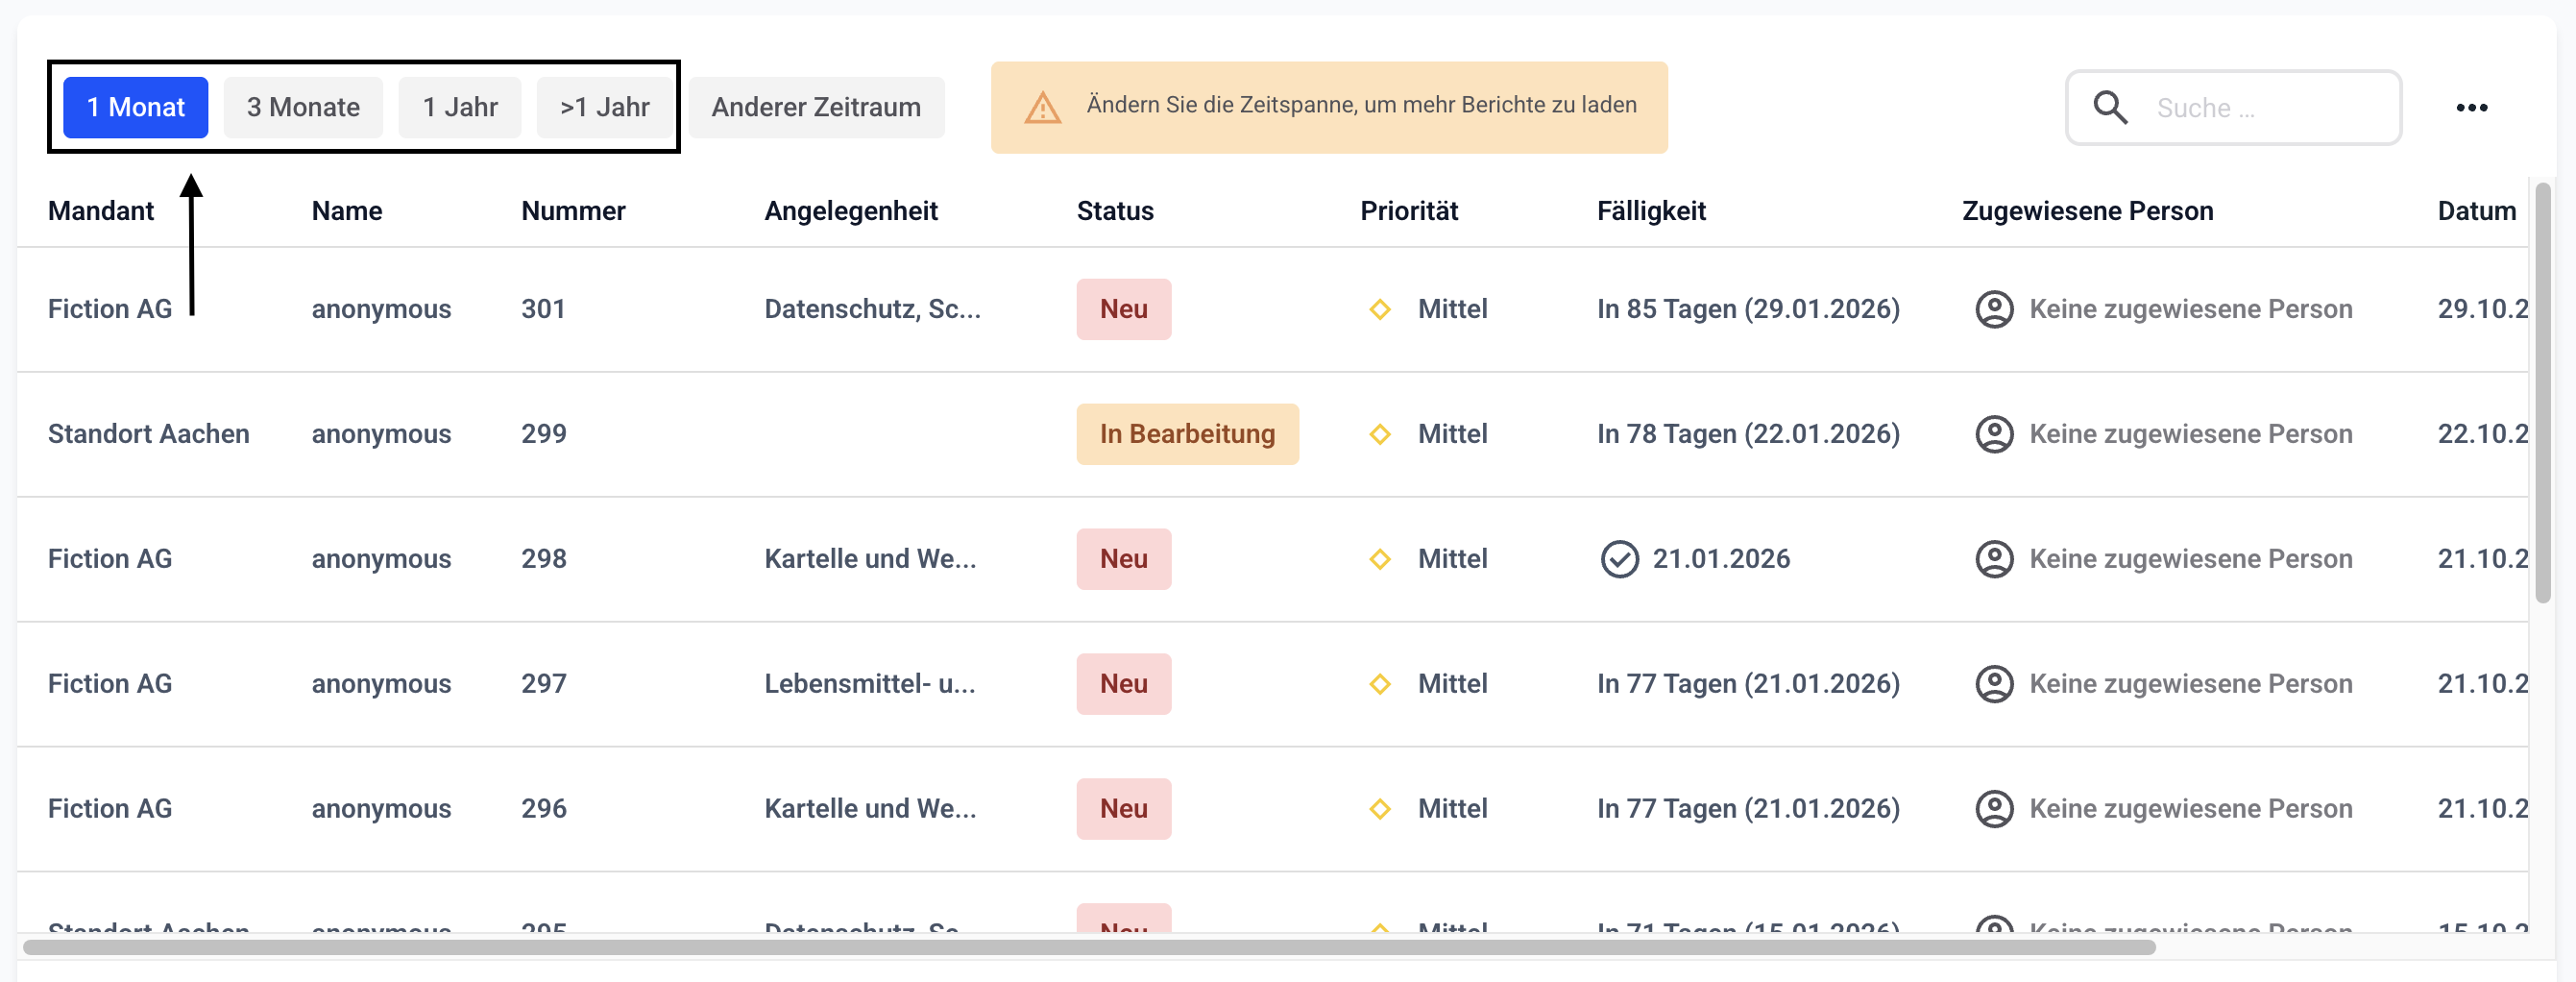Open assignee selector for report 298

click(x=2189, y=559)
